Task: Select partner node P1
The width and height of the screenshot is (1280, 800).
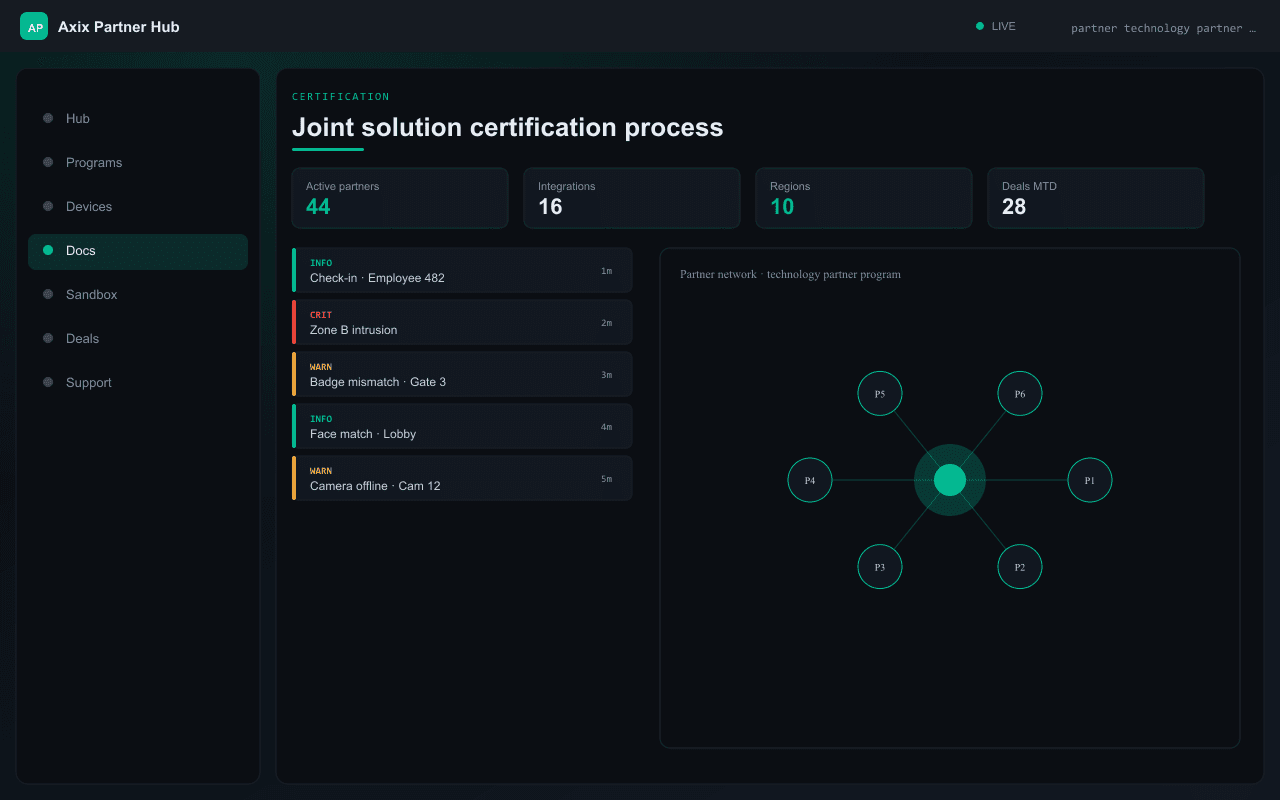Action: [x=1090, y=480]
